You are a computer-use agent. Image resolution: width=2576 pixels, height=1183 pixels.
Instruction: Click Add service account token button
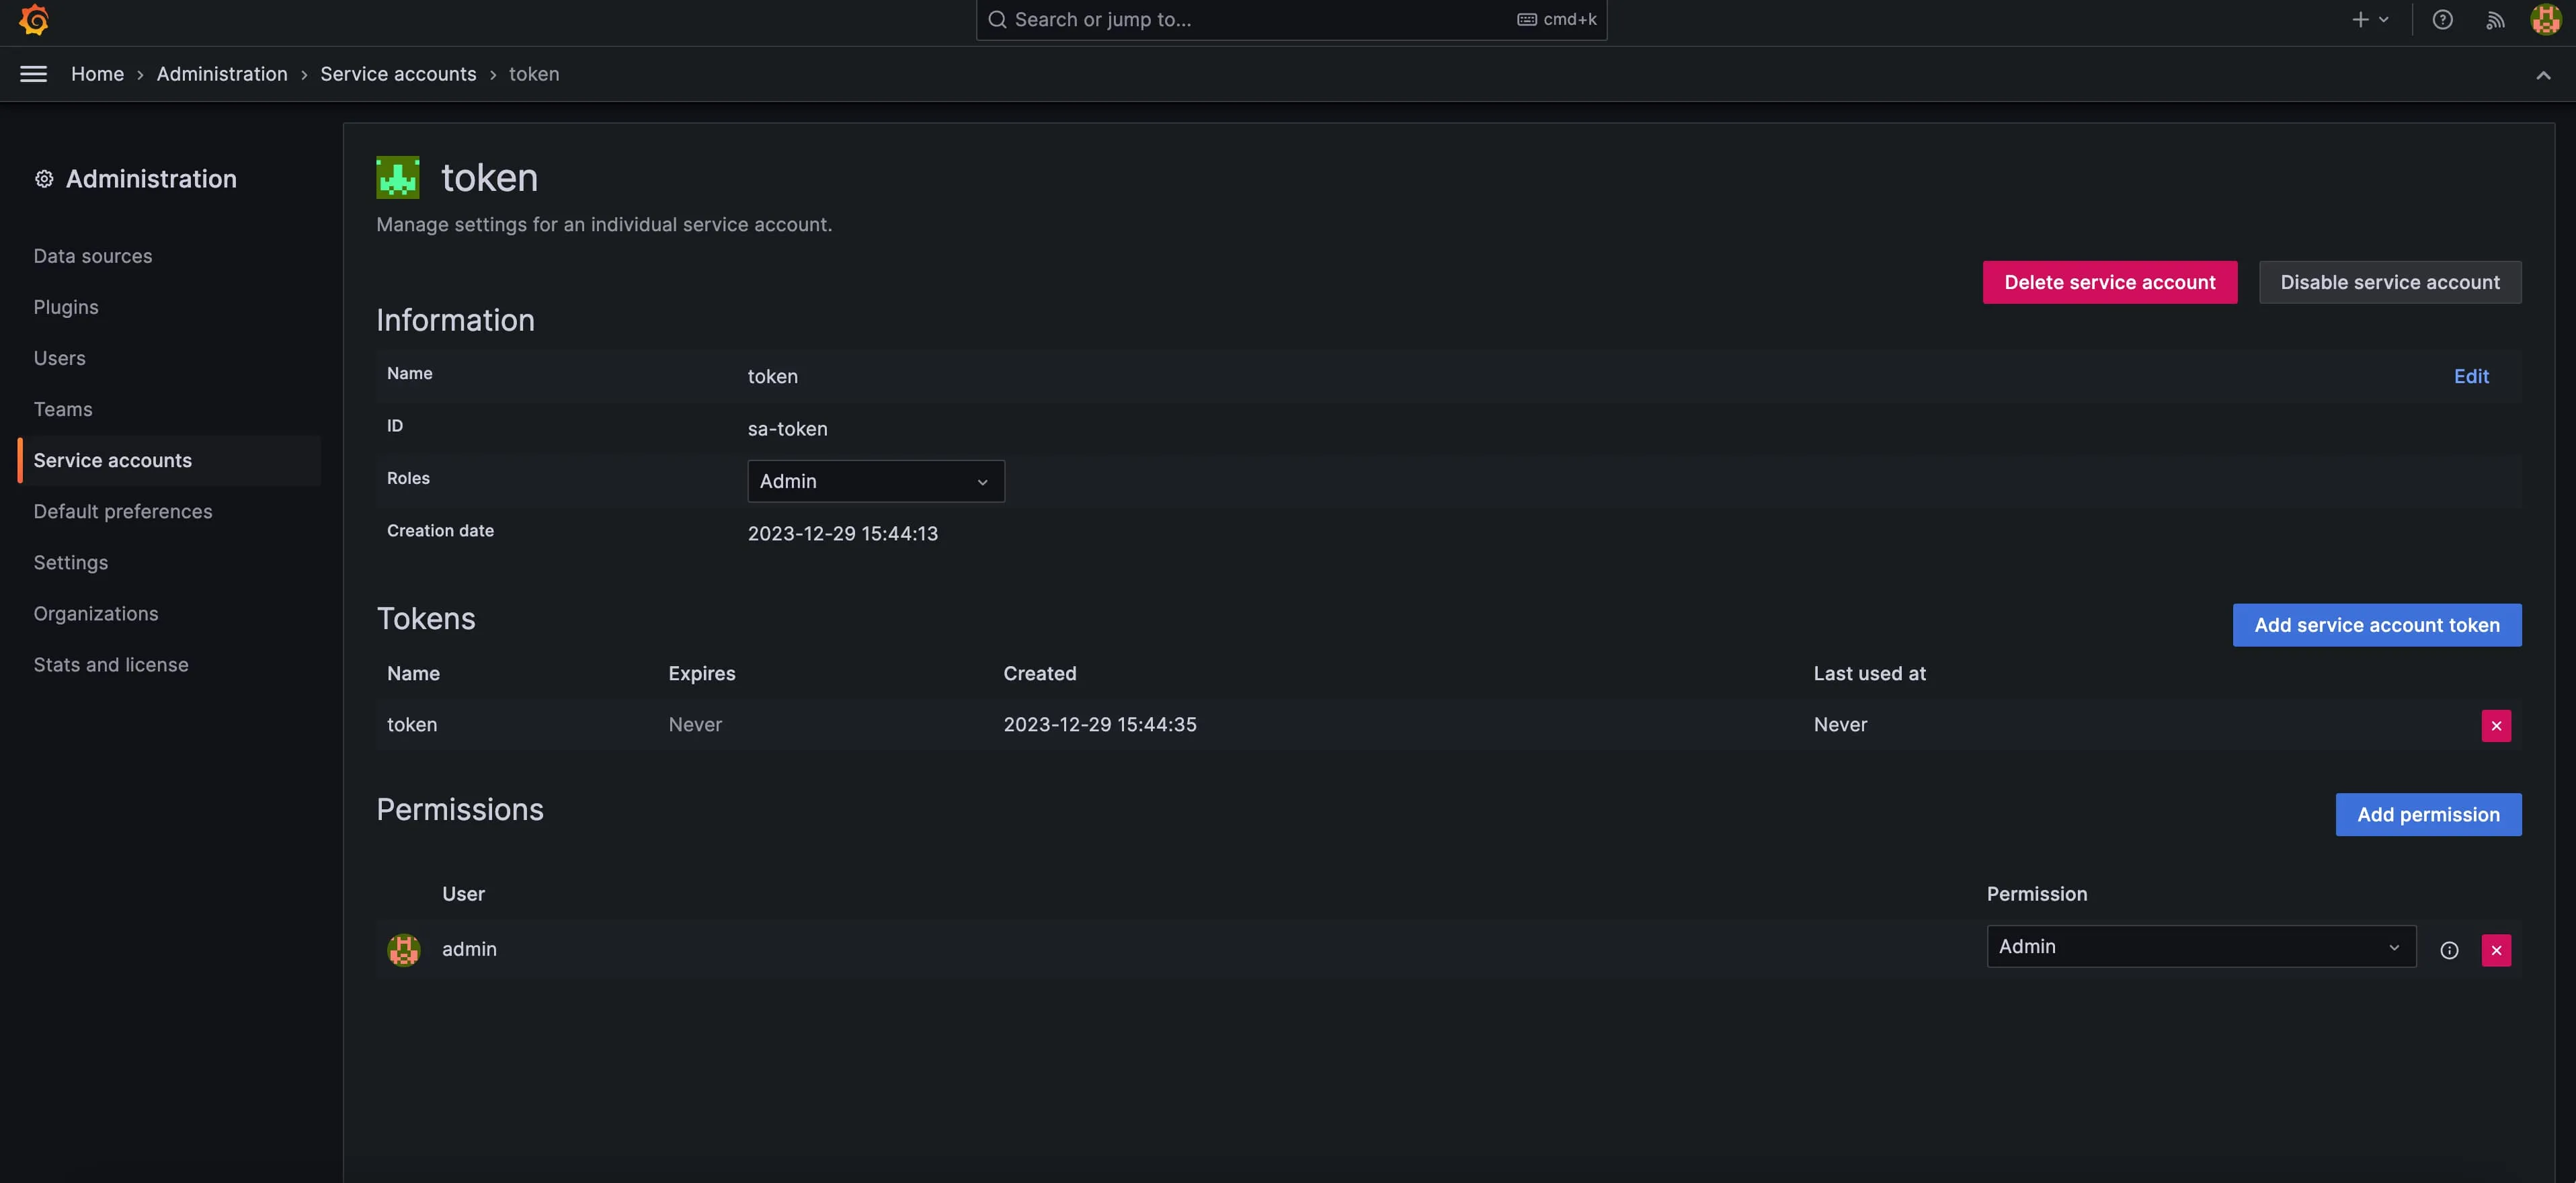(x=2377, y=625)
